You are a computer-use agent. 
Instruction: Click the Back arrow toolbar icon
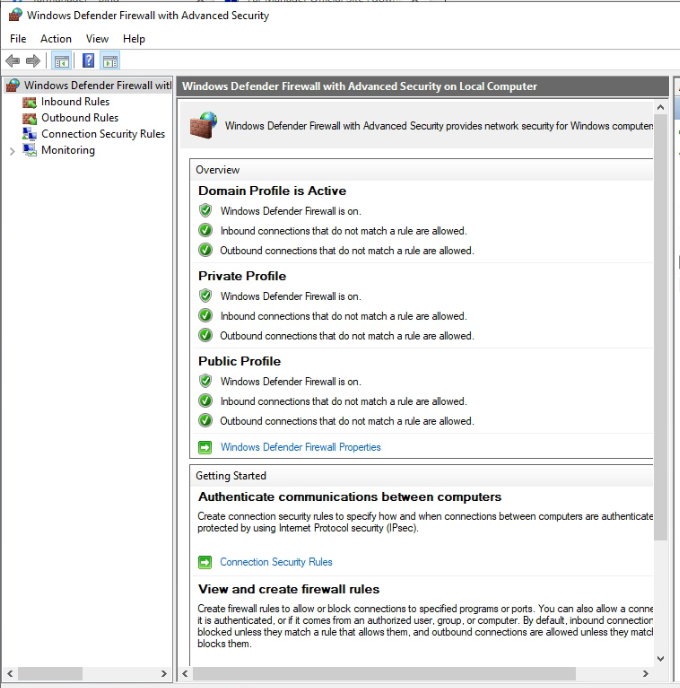click(x=13, y=61)
